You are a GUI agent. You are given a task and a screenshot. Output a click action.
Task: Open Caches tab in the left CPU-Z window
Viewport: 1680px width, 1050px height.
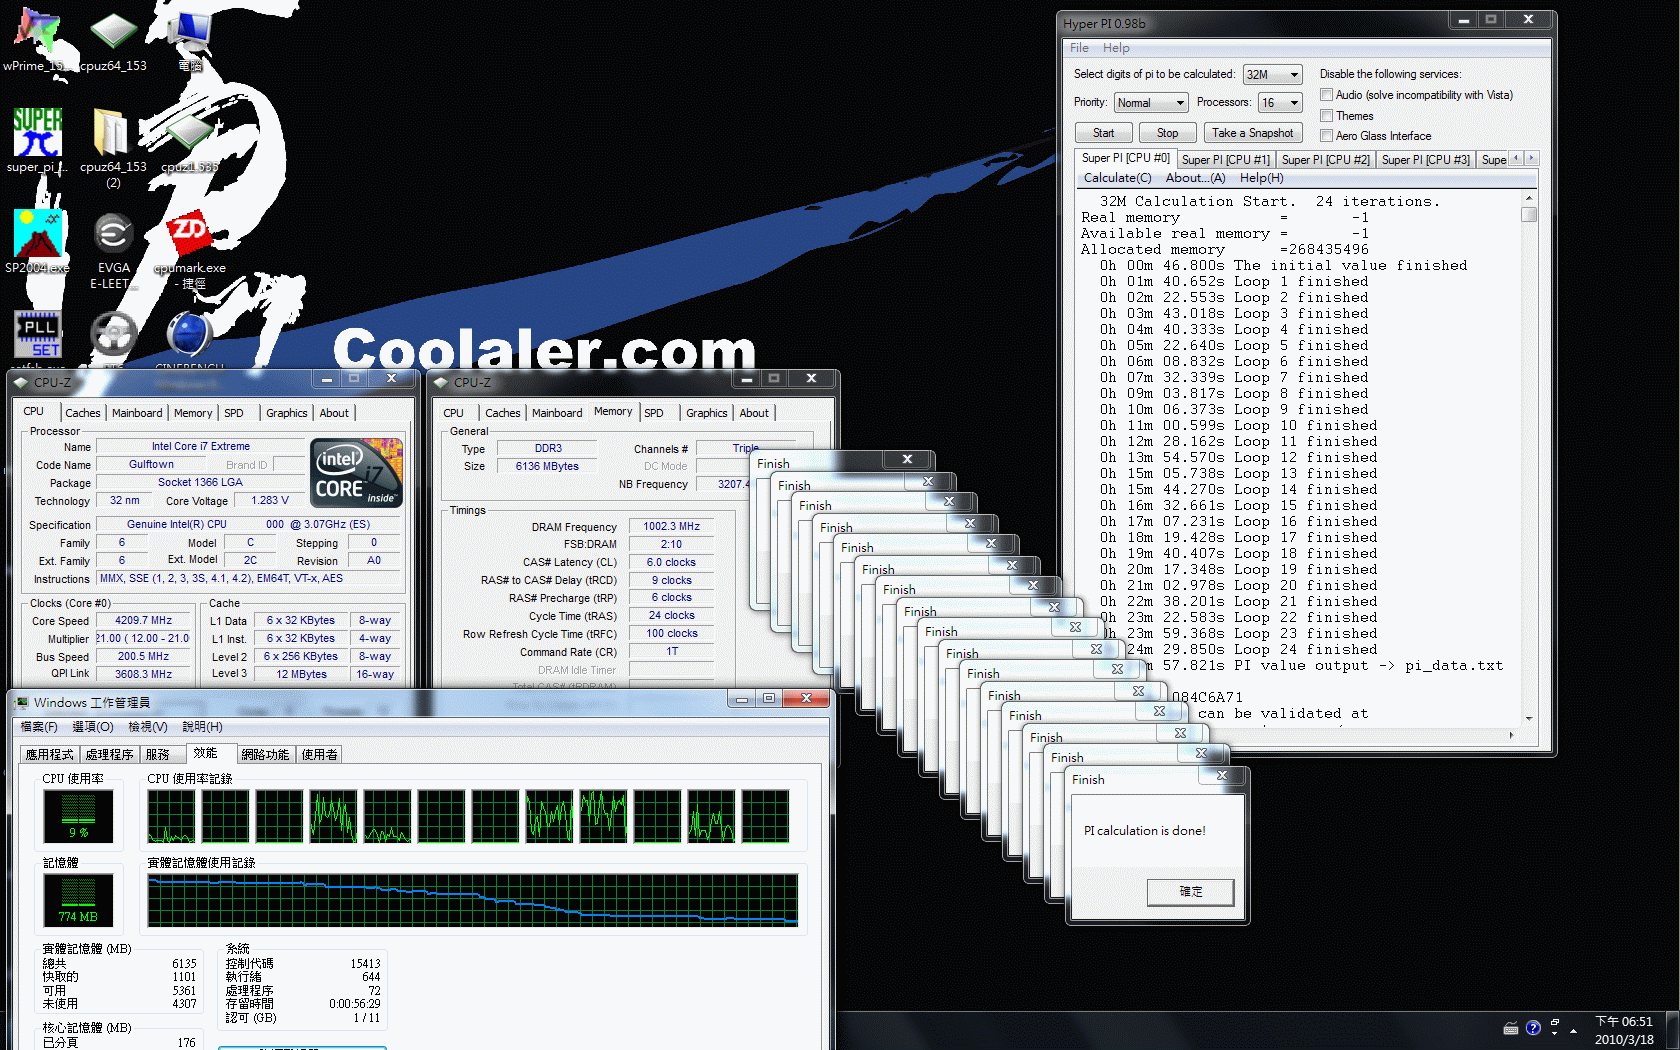(x=82, y=413)
